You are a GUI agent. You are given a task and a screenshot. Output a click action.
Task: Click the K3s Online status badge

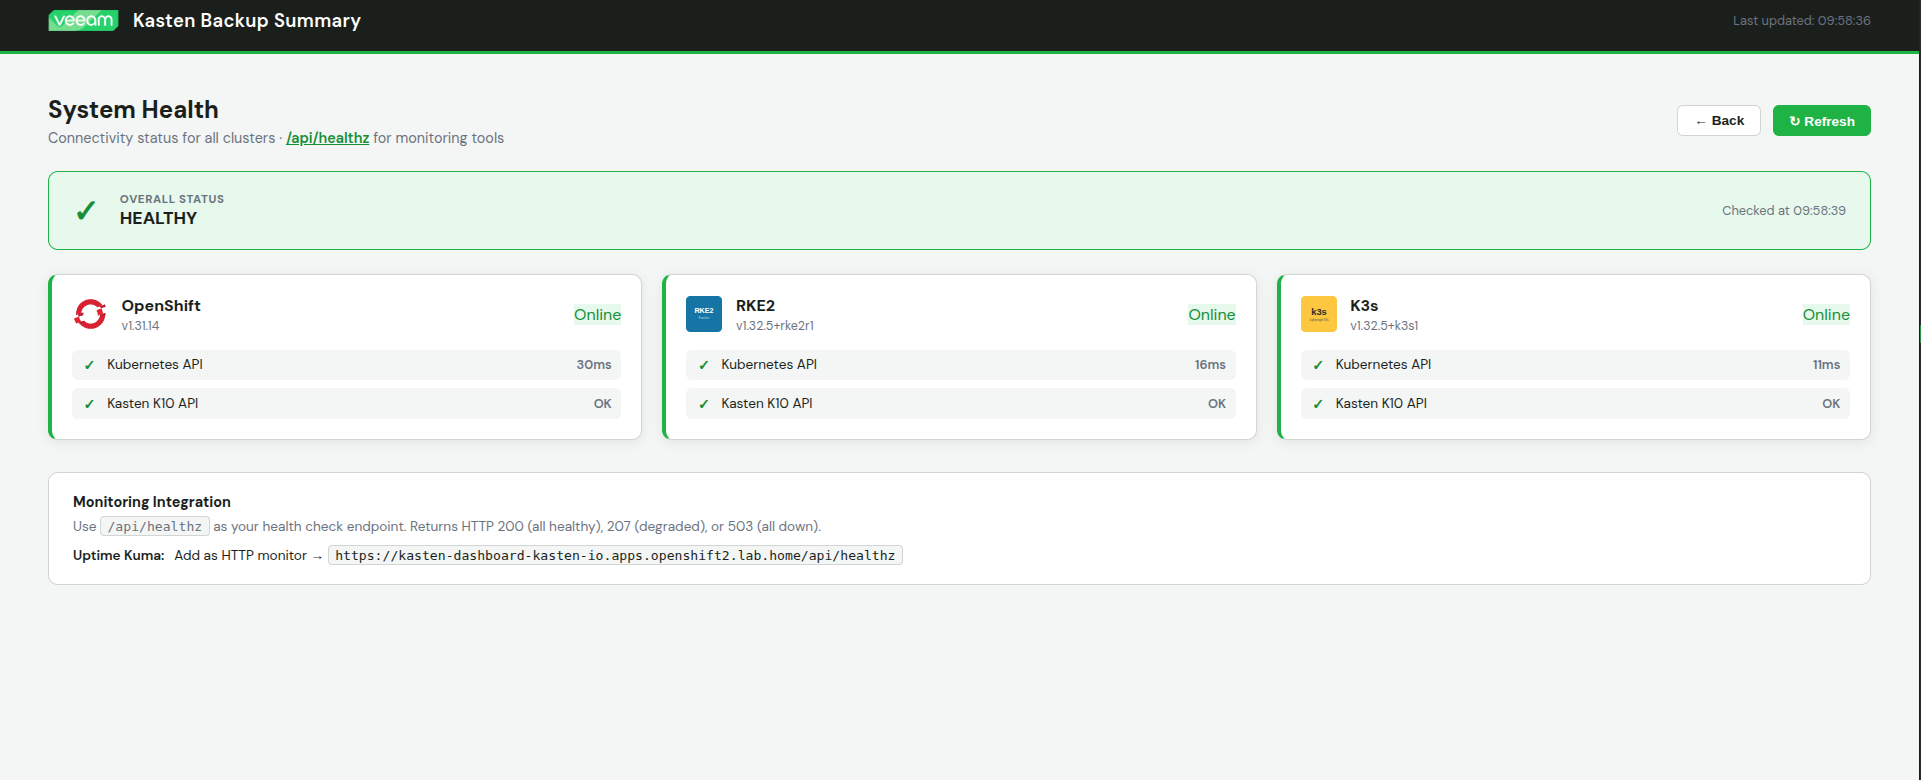point(1825,315)
